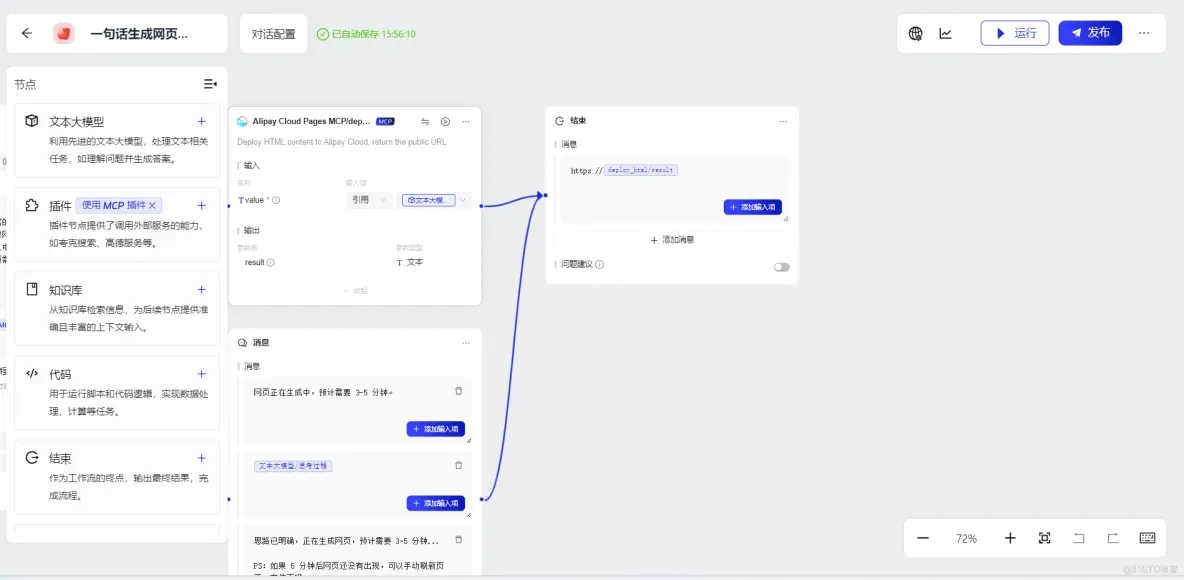1184x580 pixels.
Task: Go back using the left arrow
Action: click(26, 33)
